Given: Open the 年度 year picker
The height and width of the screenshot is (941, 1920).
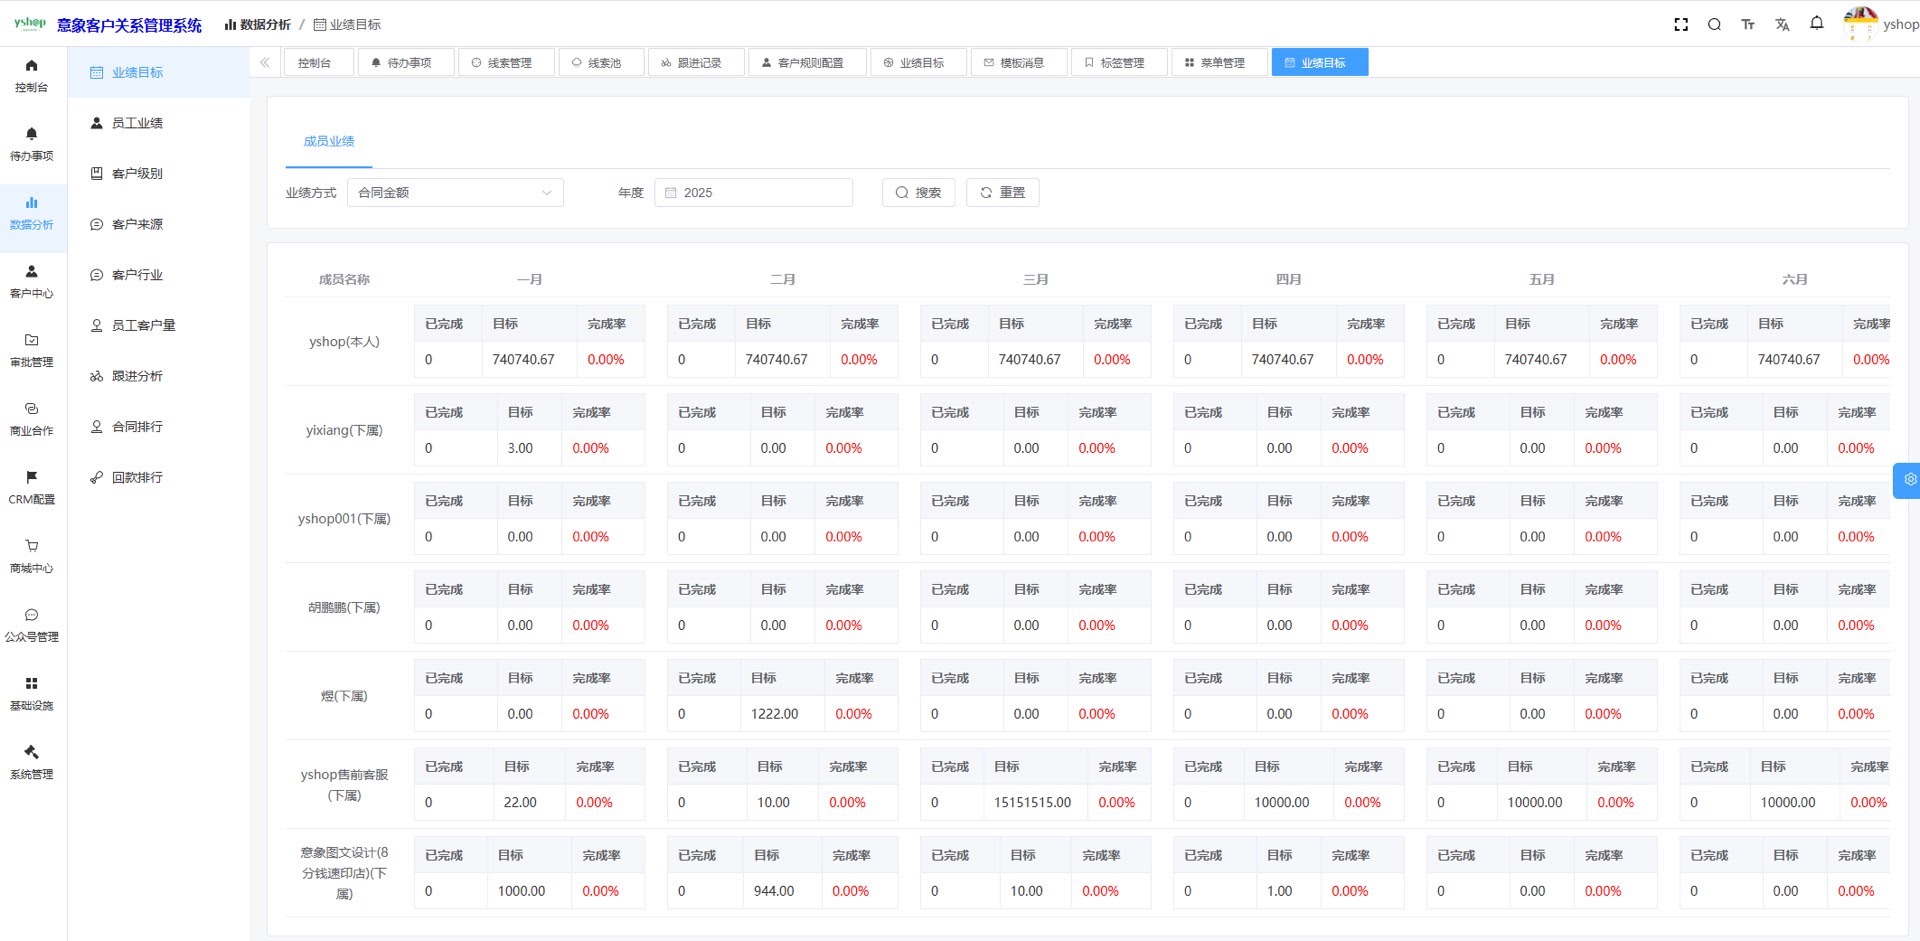Looking at the screenshot, I should (753, 193).
